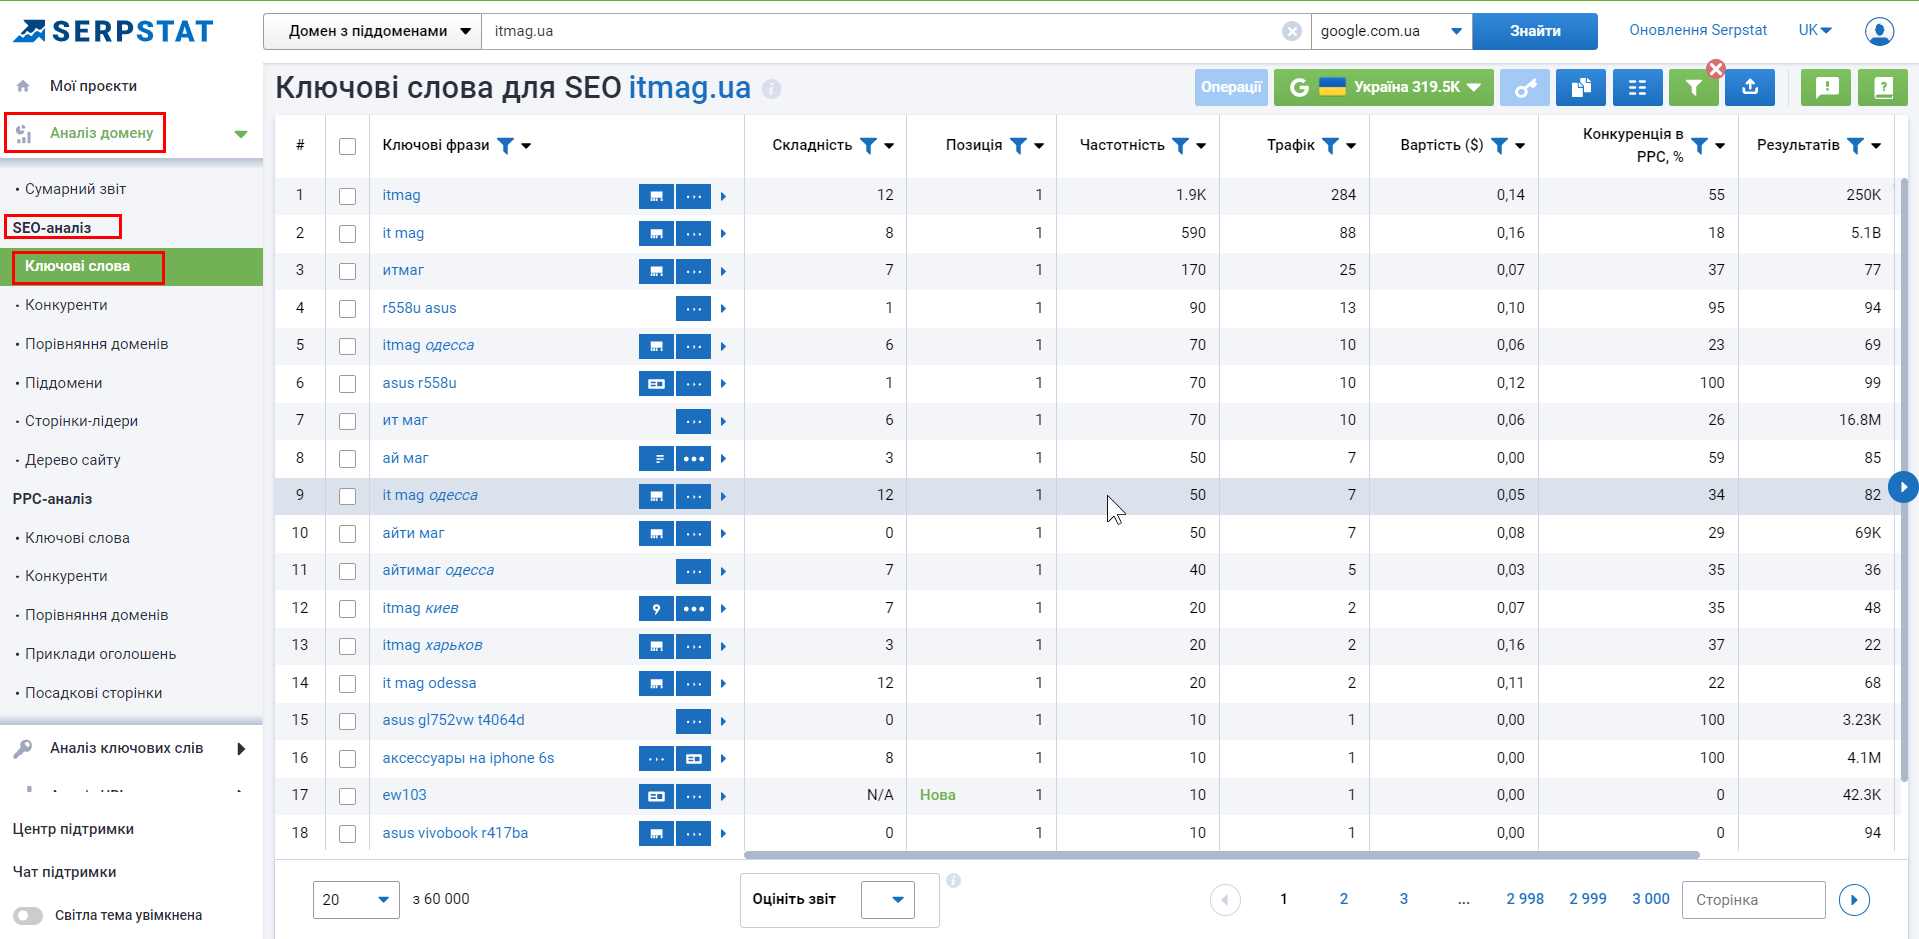Image resolution: width=1919 pixels, height=939 pixels.
Task: Open more options dots for 'r558u asus'
Action: (693, 309)
